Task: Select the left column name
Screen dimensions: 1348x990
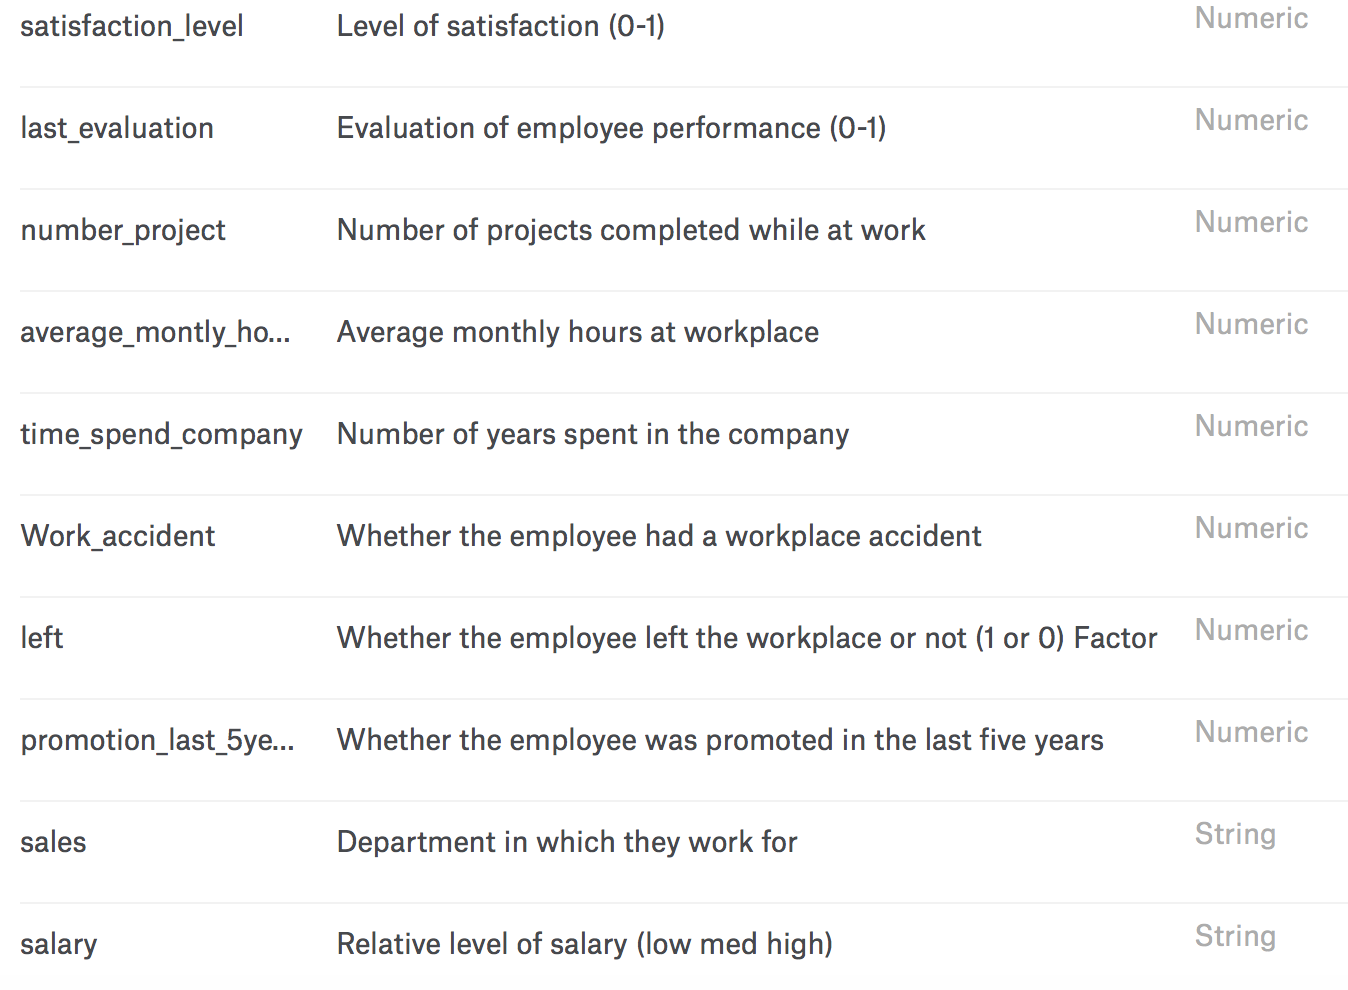Action: tap(42, 638)
